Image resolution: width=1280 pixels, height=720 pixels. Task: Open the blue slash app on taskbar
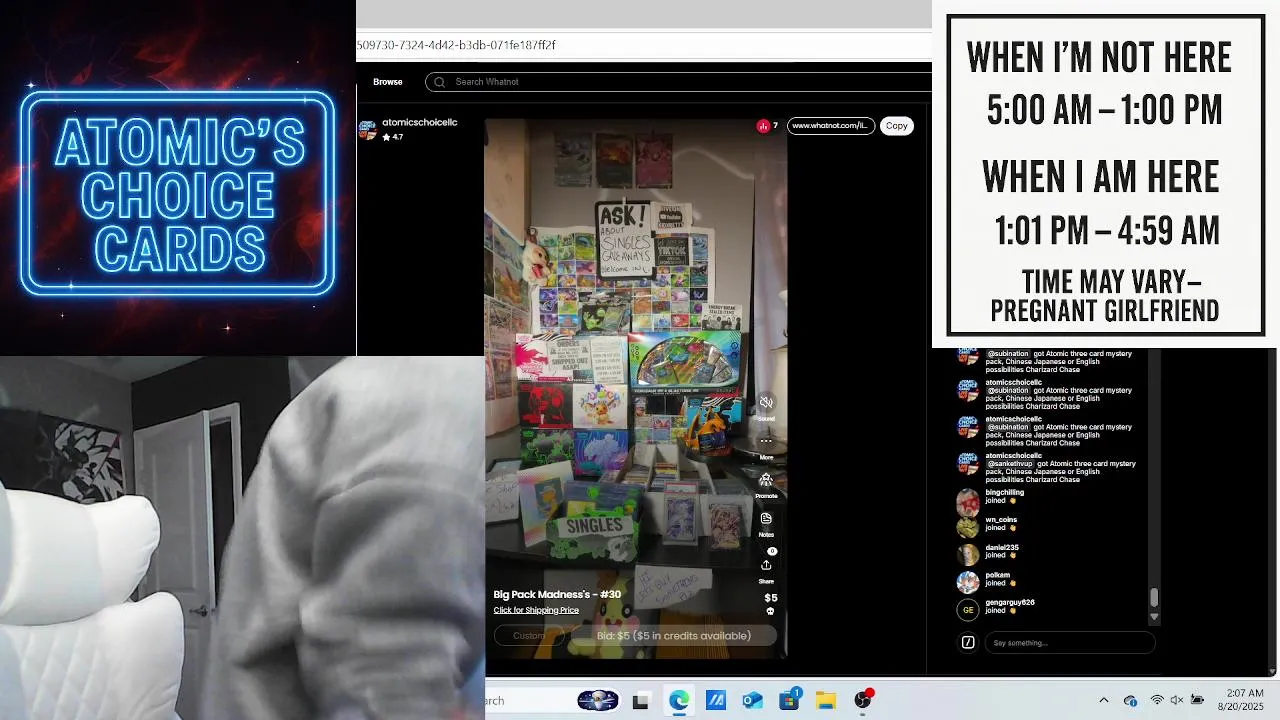click(x=716, y=701)
